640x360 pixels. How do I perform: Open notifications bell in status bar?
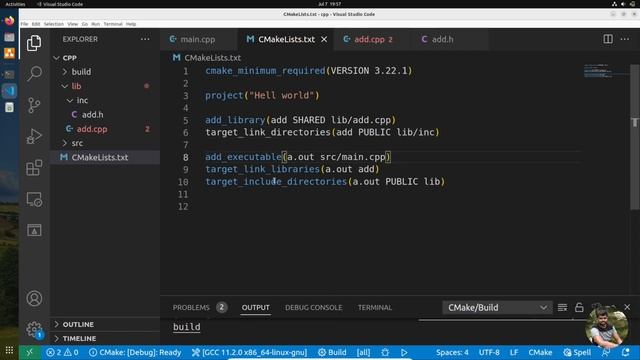tap(626, 353)
